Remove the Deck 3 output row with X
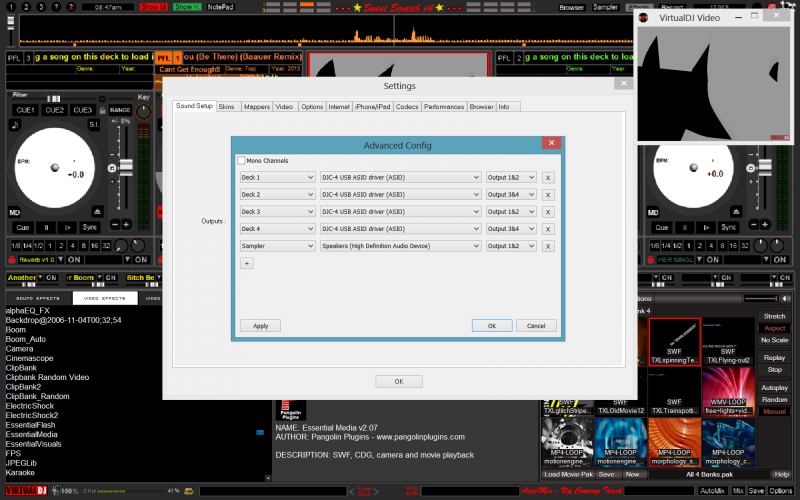This screenshot has height=500, width=800. pyautogui.click(x=548, y=212)
